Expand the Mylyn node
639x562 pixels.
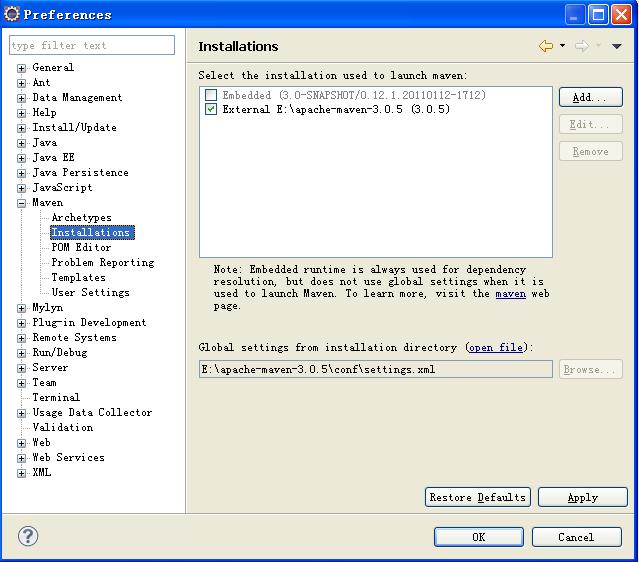(22, 308)
